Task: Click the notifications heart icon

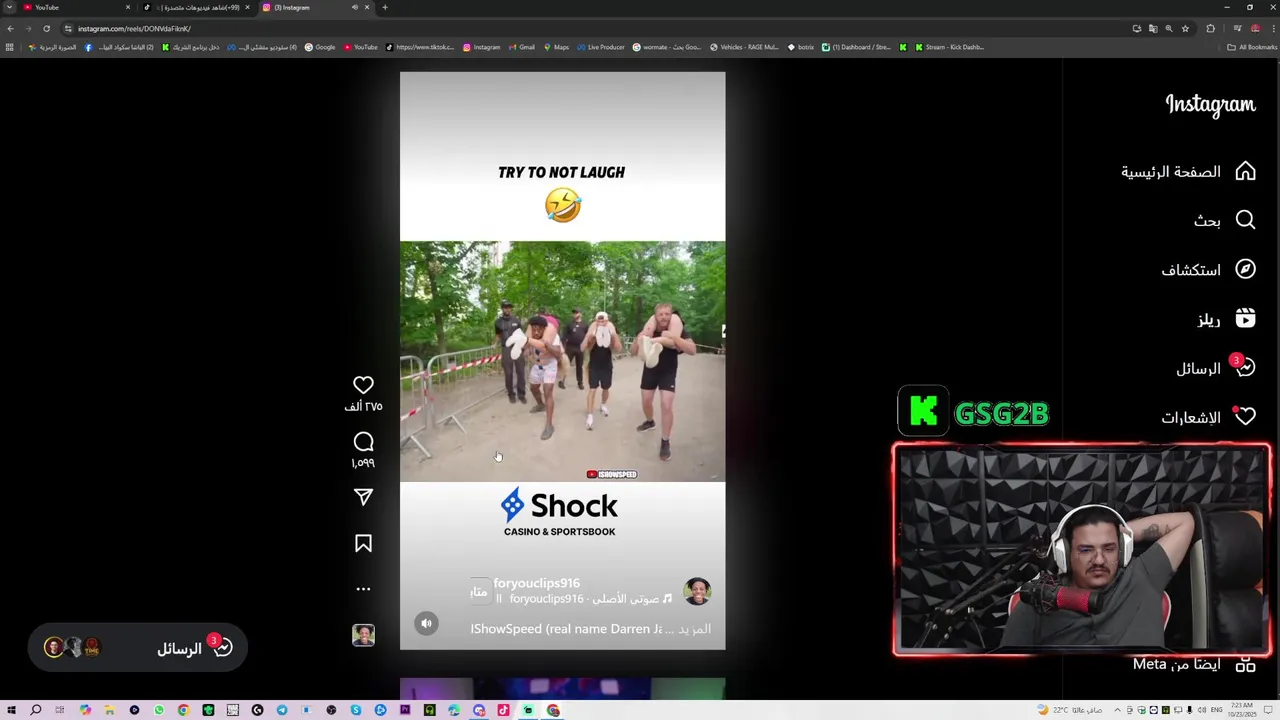Action: tap(1245, 417)
